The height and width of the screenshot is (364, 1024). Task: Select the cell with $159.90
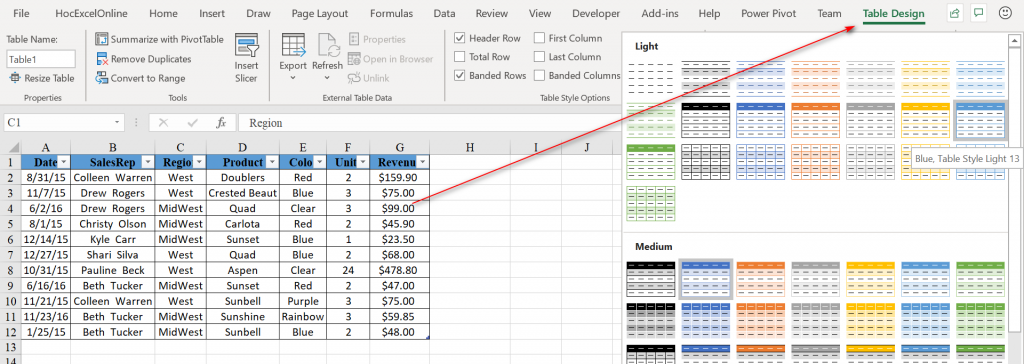(399, 177)
